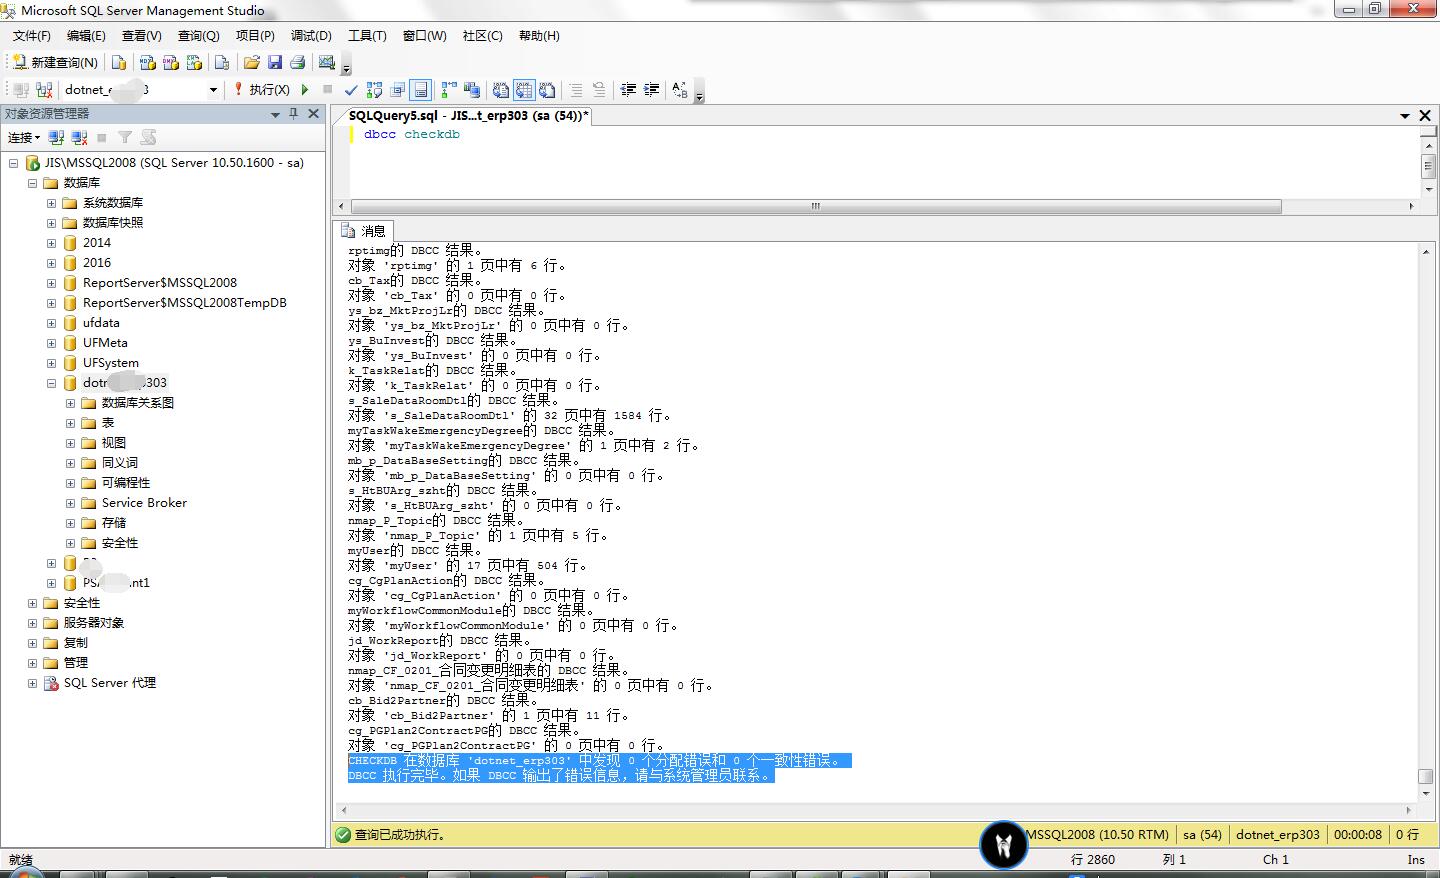
Task: Decrease the line indent
Action: click(x=628, y=89)
